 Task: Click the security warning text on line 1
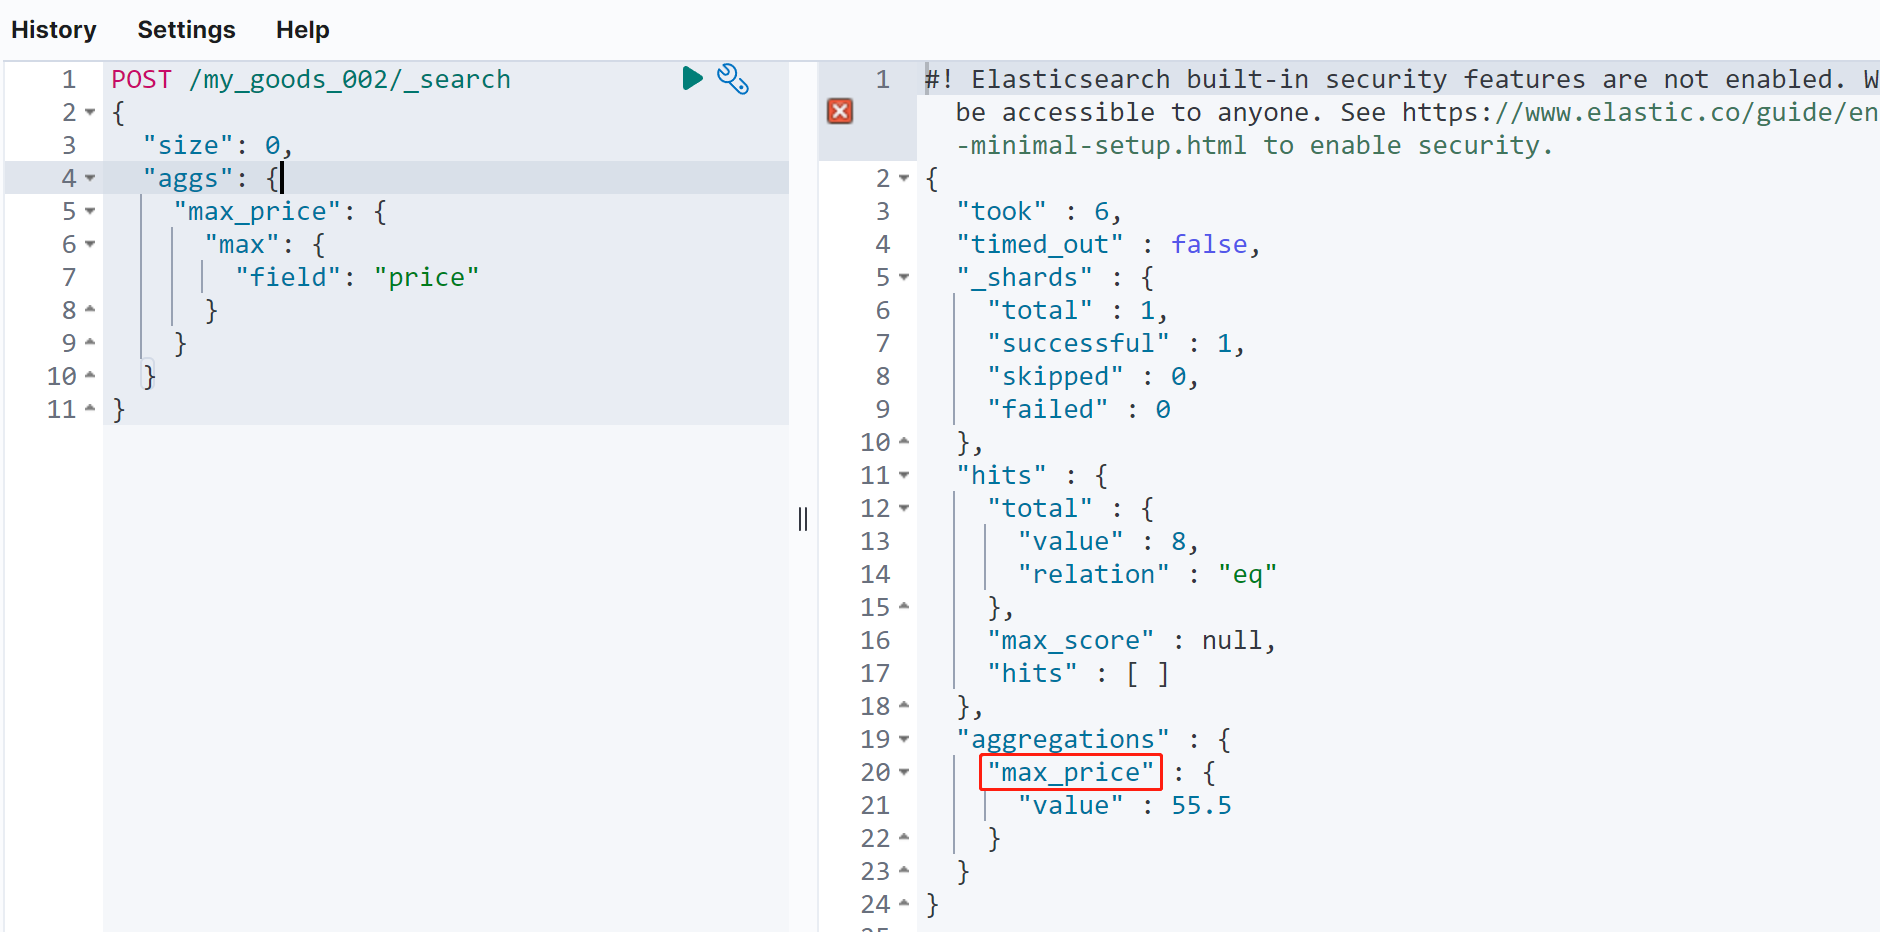(1401, 112)
